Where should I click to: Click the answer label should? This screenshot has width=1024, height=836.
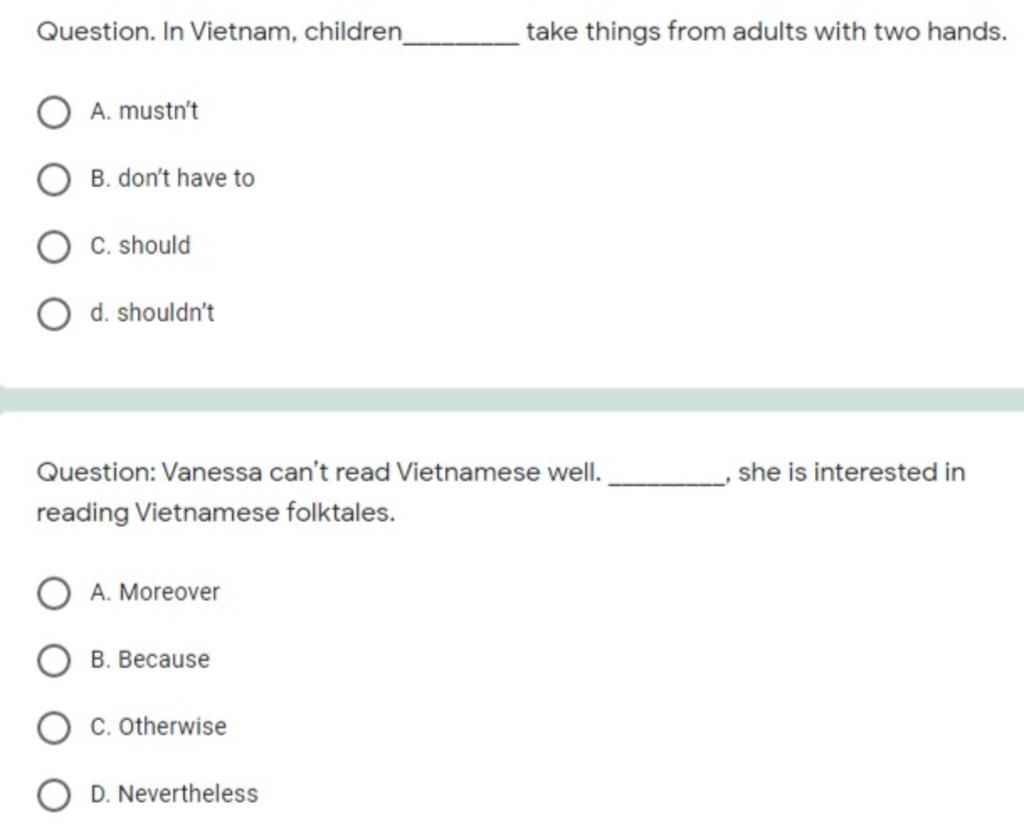[155, 245]
